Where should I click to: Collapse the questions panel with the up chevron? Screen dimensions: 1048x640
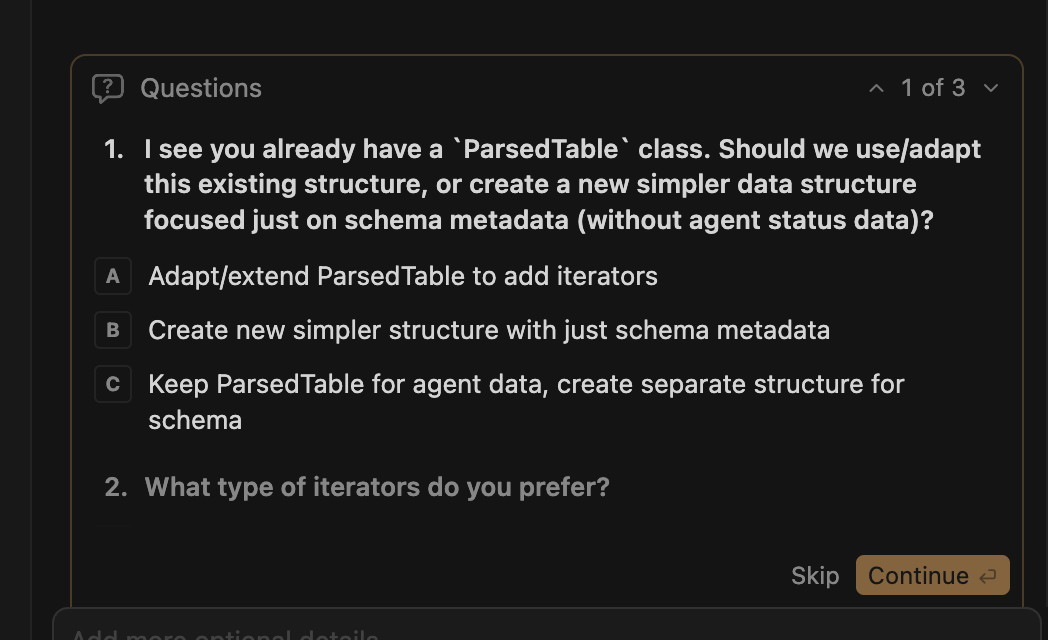pos(876,88)
